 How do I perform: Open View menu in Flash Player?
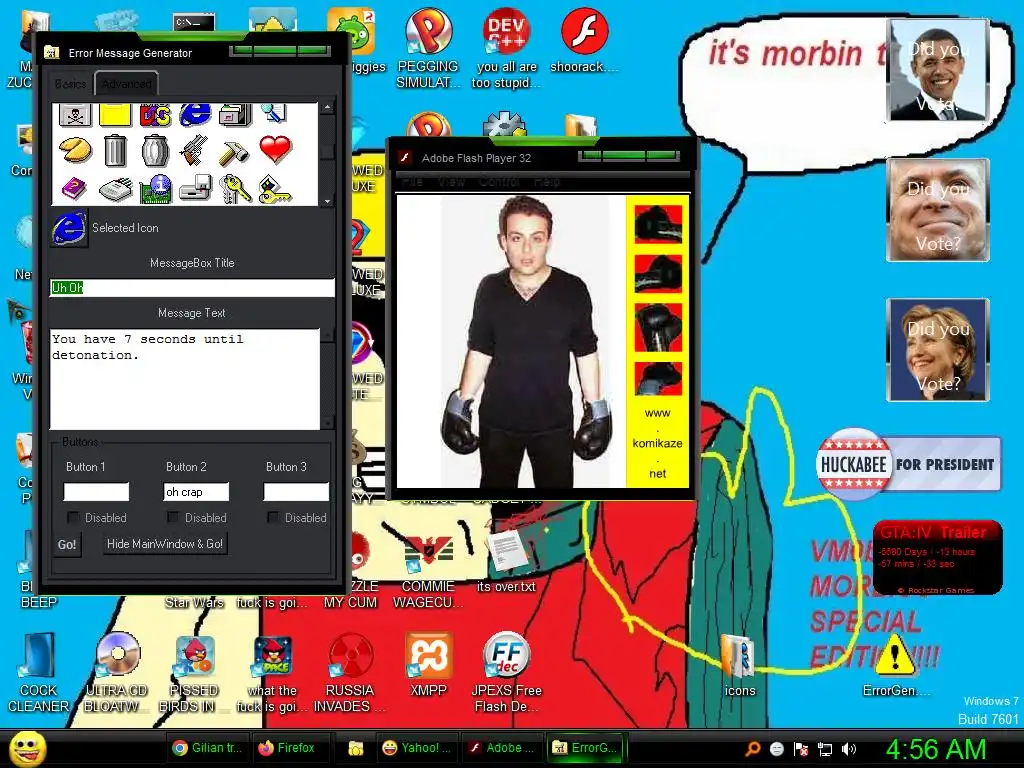coord(451,181)
